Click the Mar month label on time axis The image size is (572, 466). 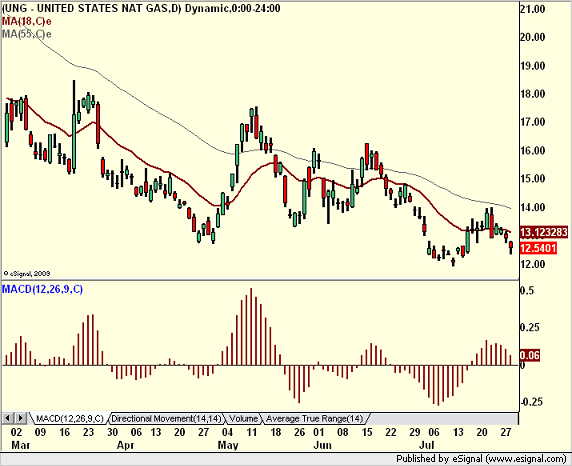click(21, 445)
